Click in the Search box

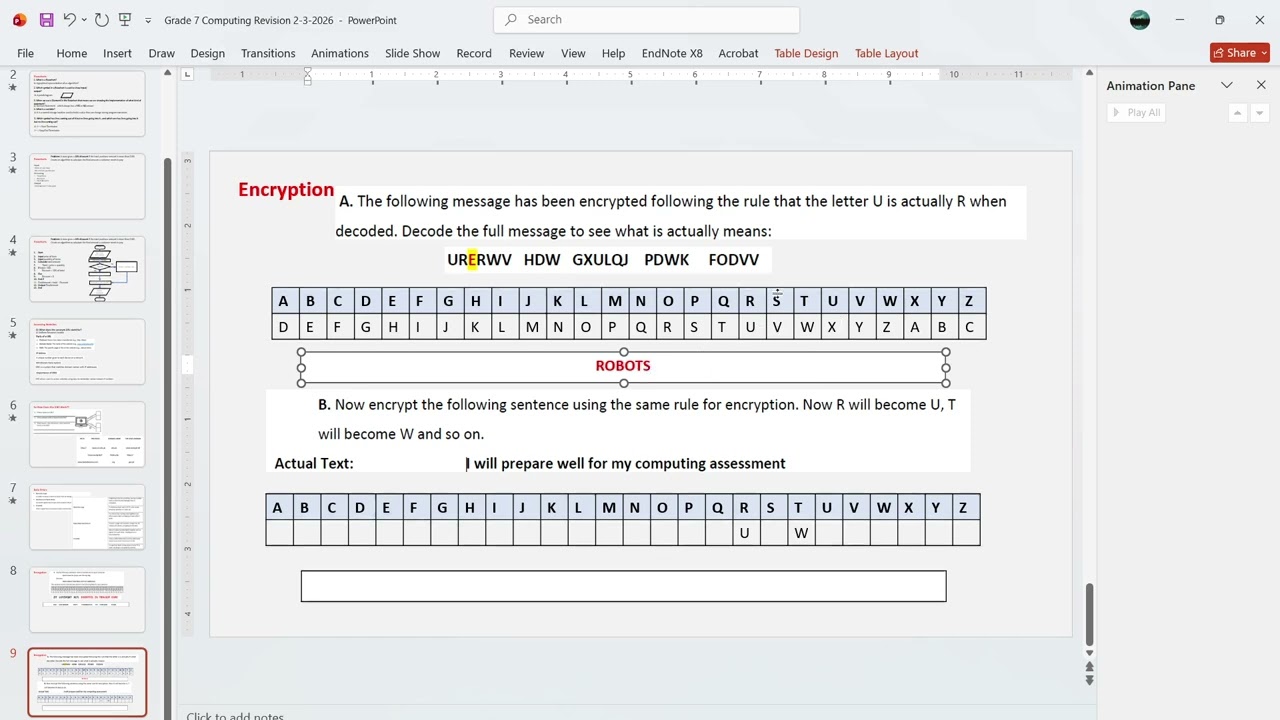click(x=646, y=20)
